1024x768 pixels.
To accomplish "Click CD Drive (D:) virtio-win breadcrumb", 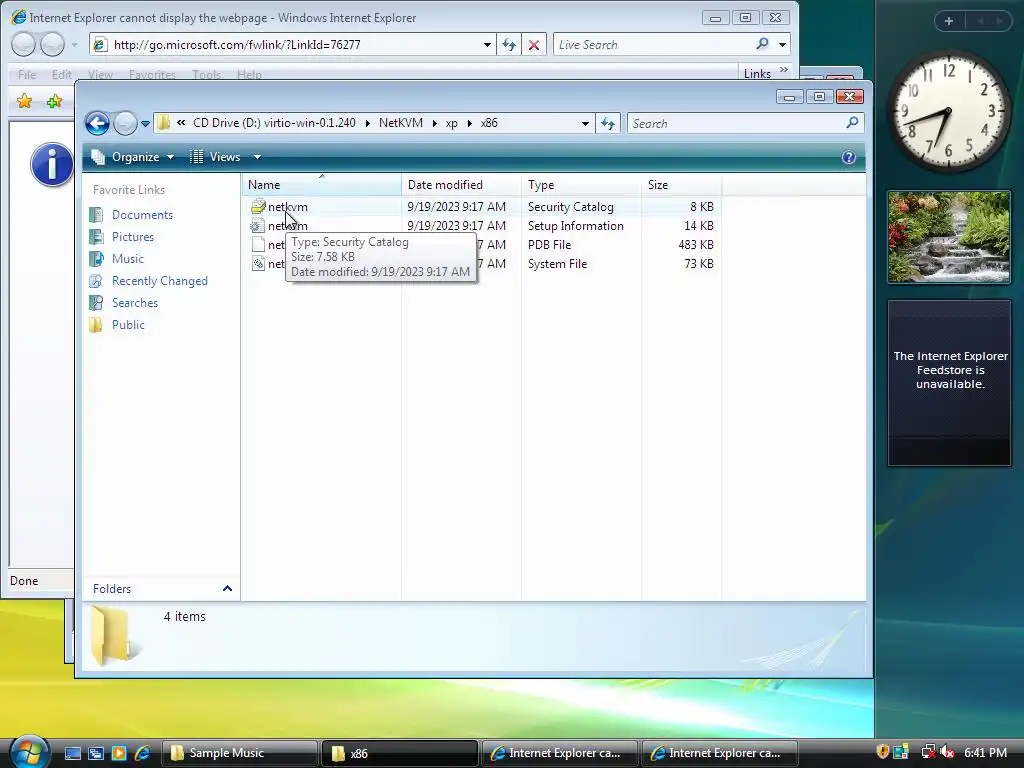I will click(274, 123).
